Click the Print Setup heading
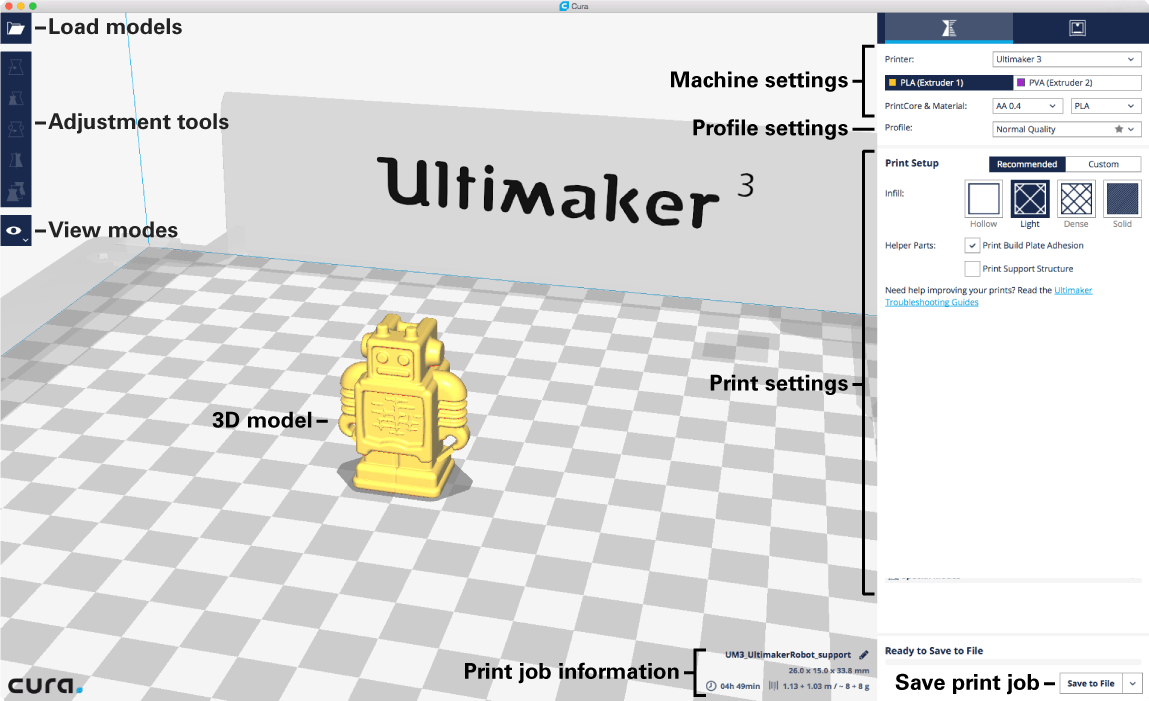 pos(912,163)
